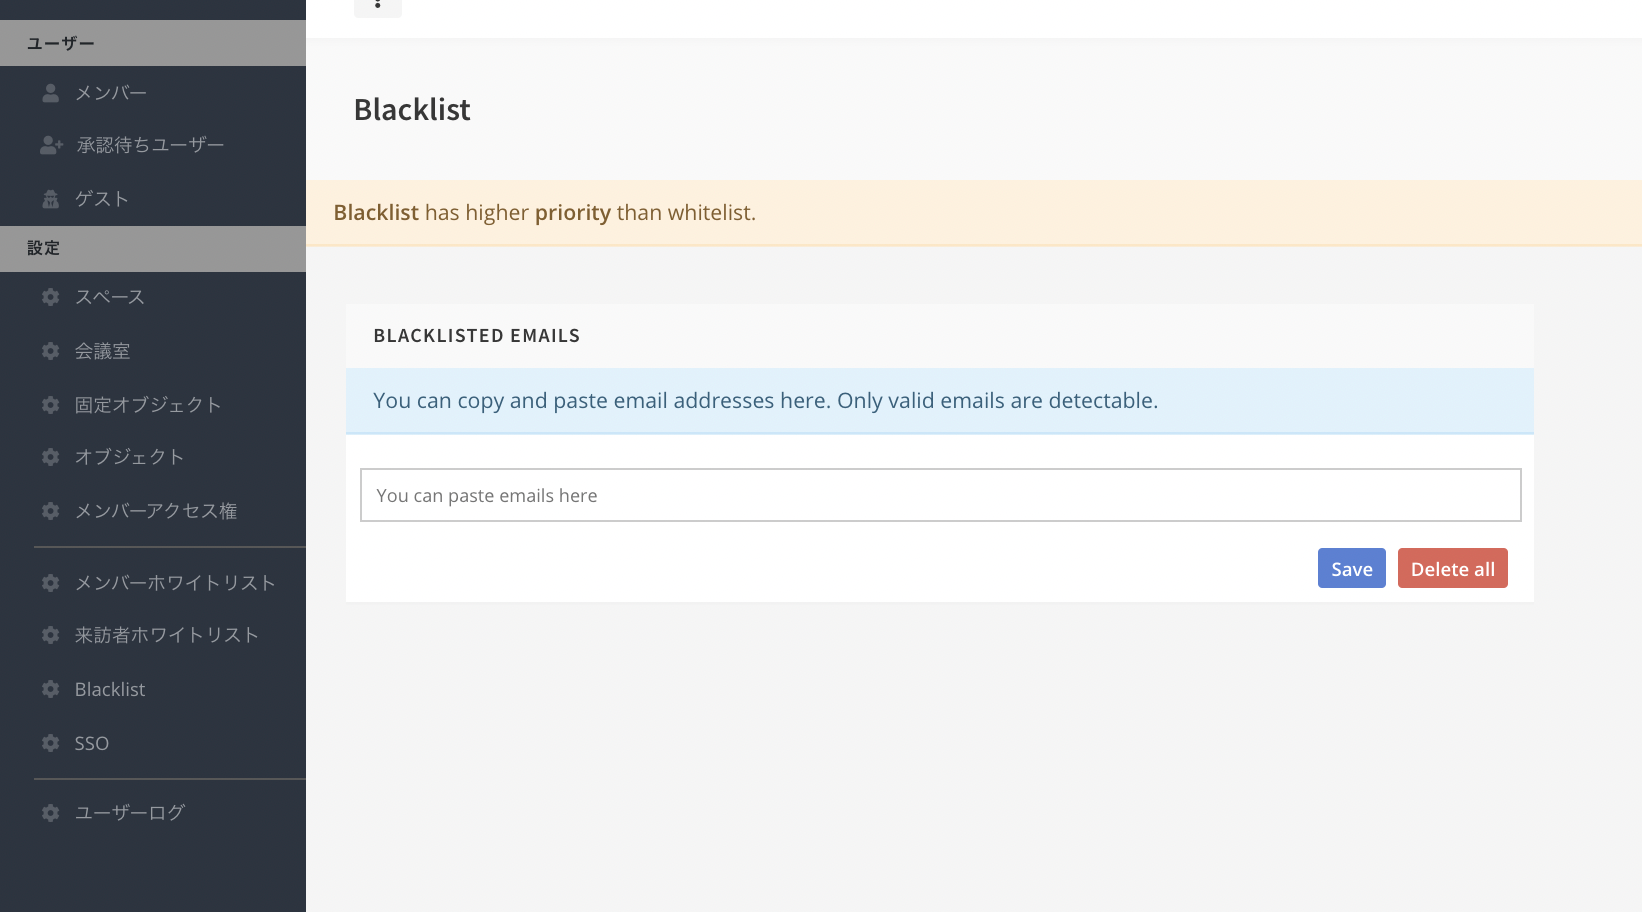Screen dimensions: 1642x912
Task: Click the gear icon beside スペース
Action: [51, 297]
